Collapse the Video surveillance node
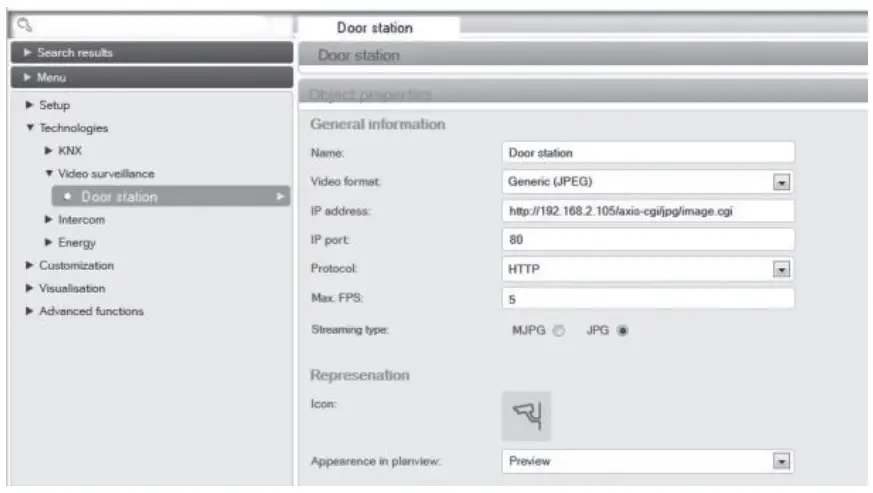Image resolution: width=873 pixels, height=493 pixels. (49, 174)
